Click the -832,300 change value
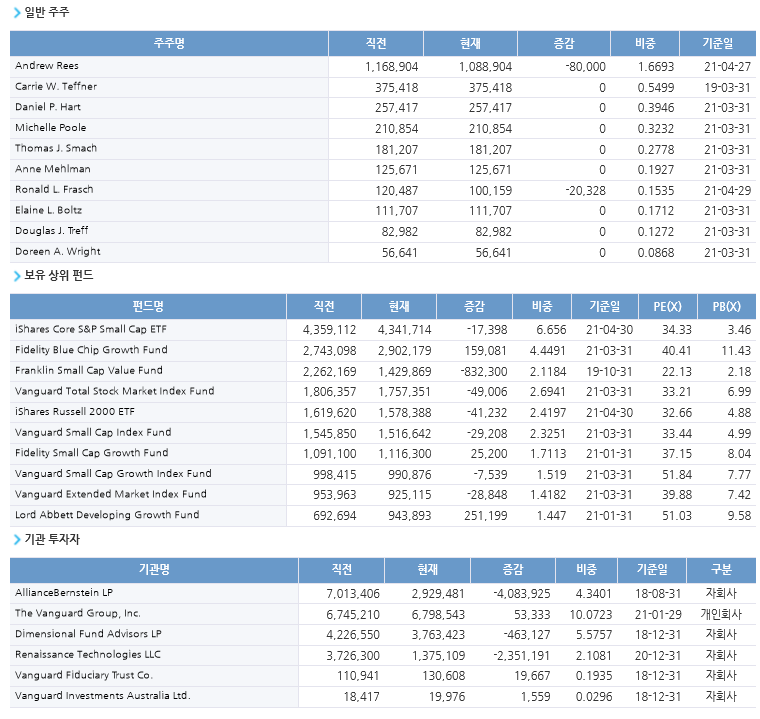Viewport: 760px width, 719px height. pyautogui.click(x=484, y=372)
